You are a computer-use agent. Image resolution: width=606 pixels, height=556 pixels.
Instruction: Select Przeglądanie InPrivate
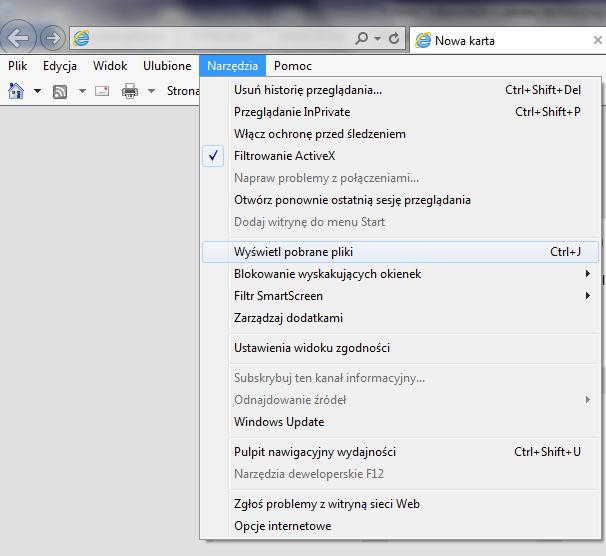(400, 112)
